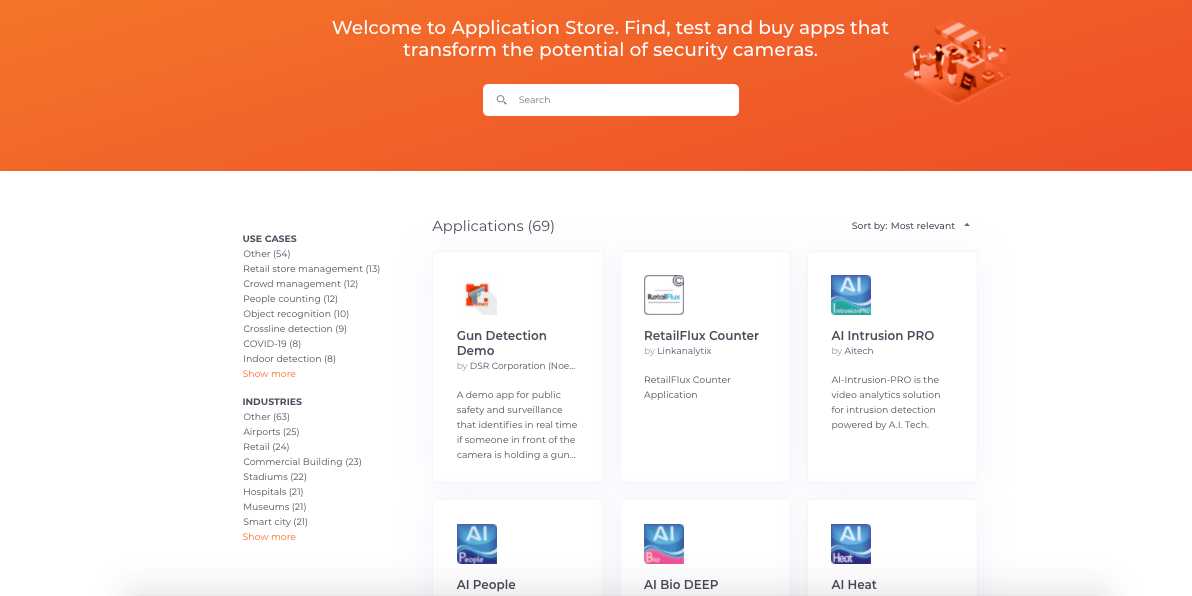This screenshot has height=596, width=1192.
Task: Visit the Aitech developer link
Action: [x=858, y=351]
